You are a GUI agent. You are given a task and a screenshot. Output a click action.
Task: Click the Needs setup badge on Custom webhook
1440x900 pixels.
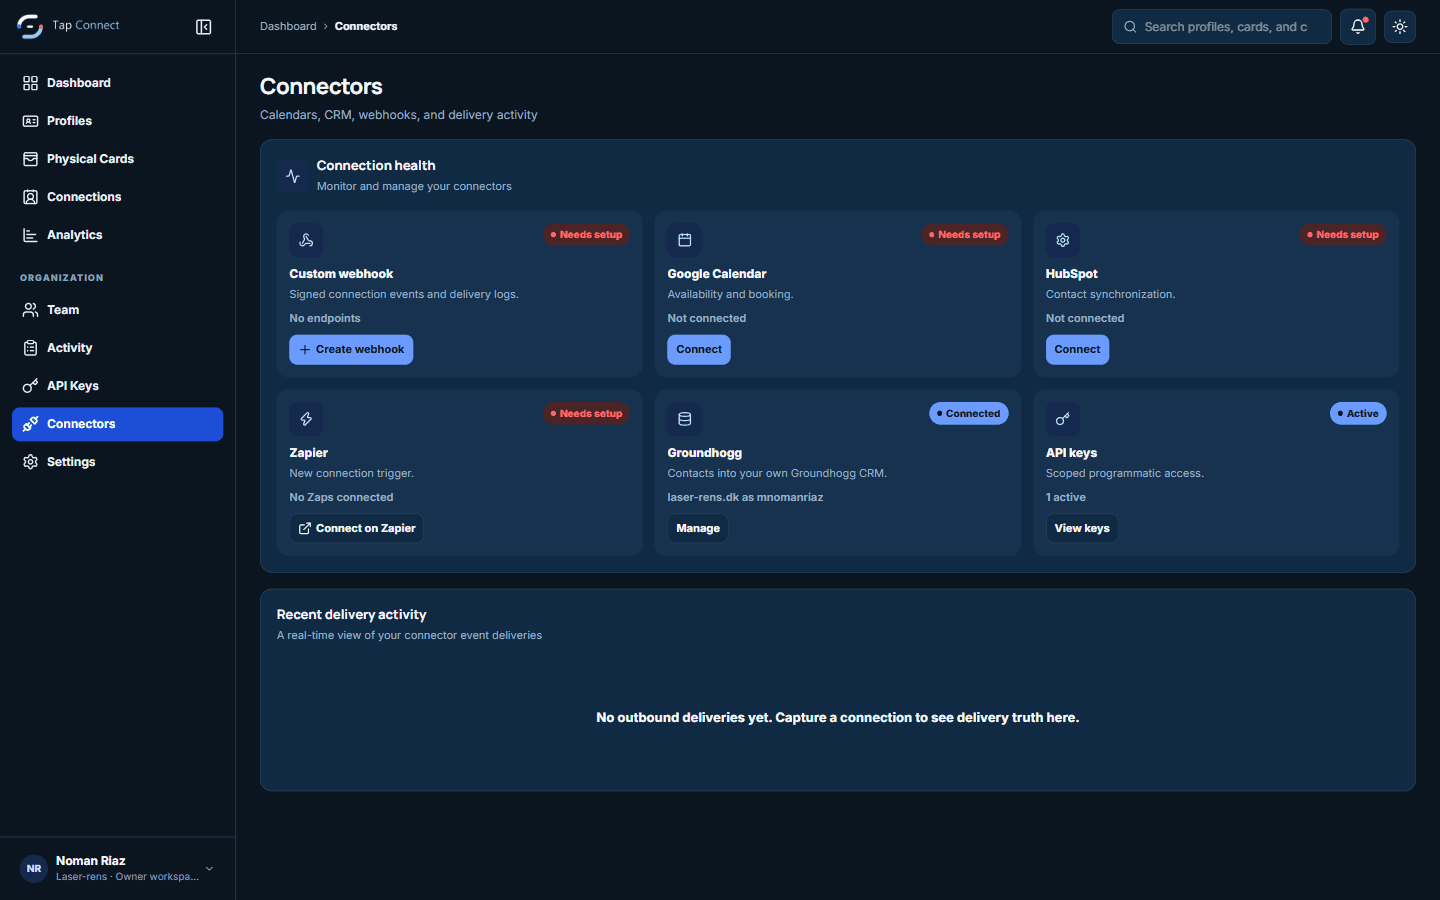pos(587,235)
